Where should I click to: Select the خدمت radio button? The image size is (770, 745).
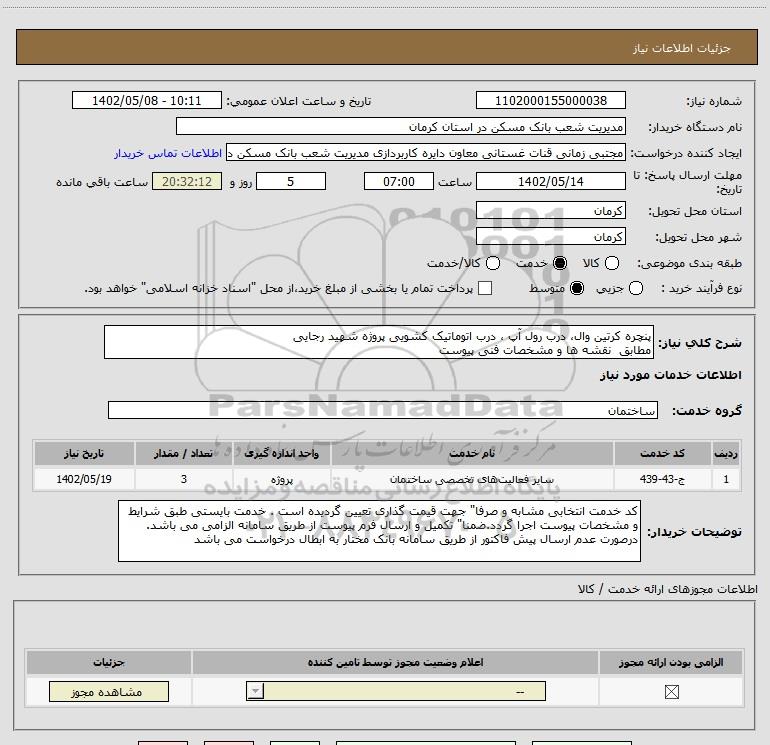pos(560,263)
